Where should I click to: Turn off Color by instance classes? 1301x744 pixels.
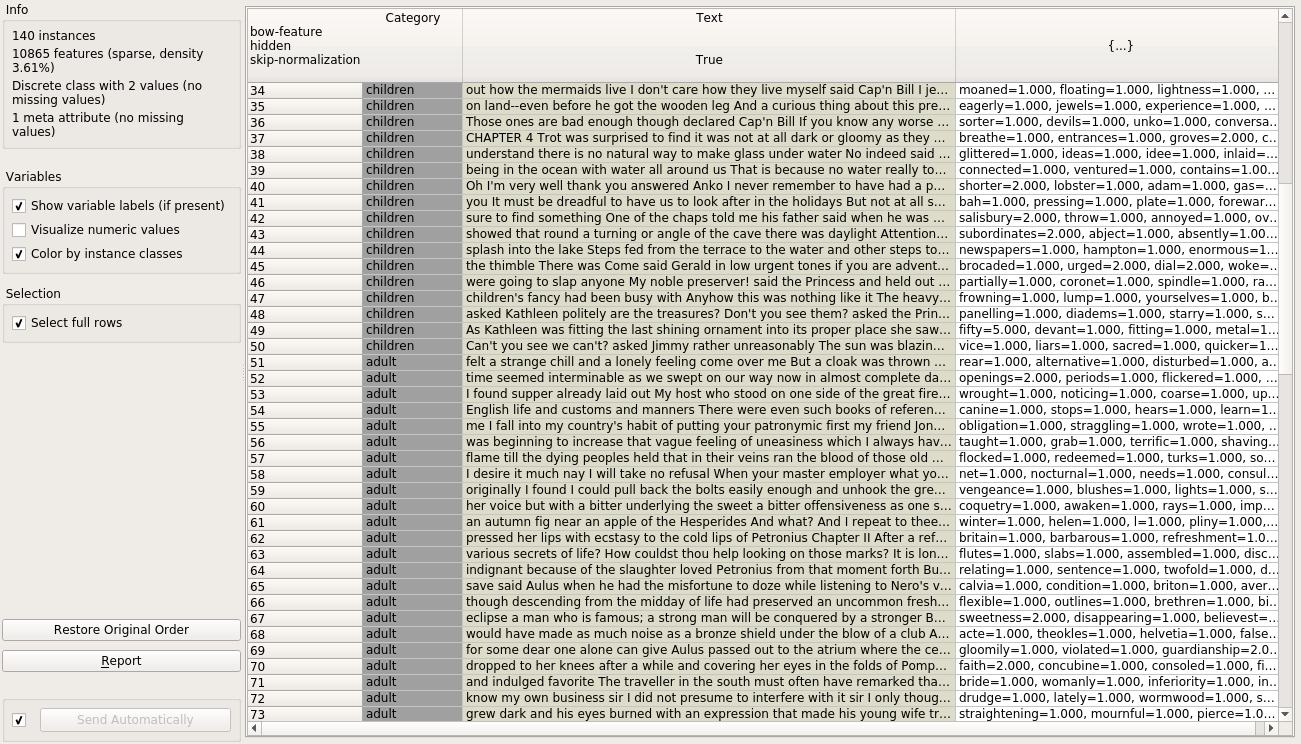tap(19, 254)
